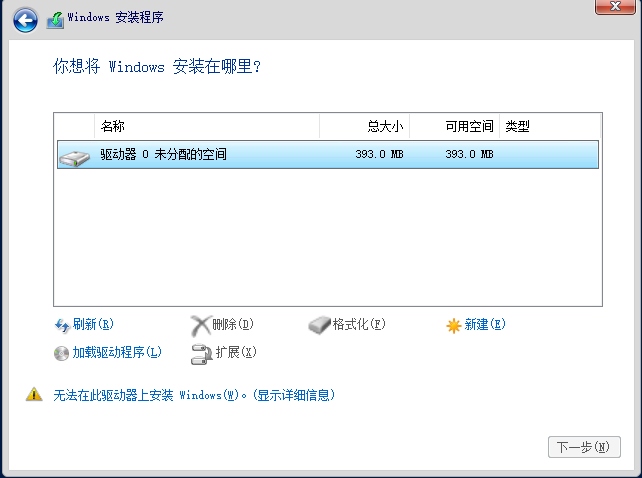Click the 删除(D) delete option

point(233,324)
